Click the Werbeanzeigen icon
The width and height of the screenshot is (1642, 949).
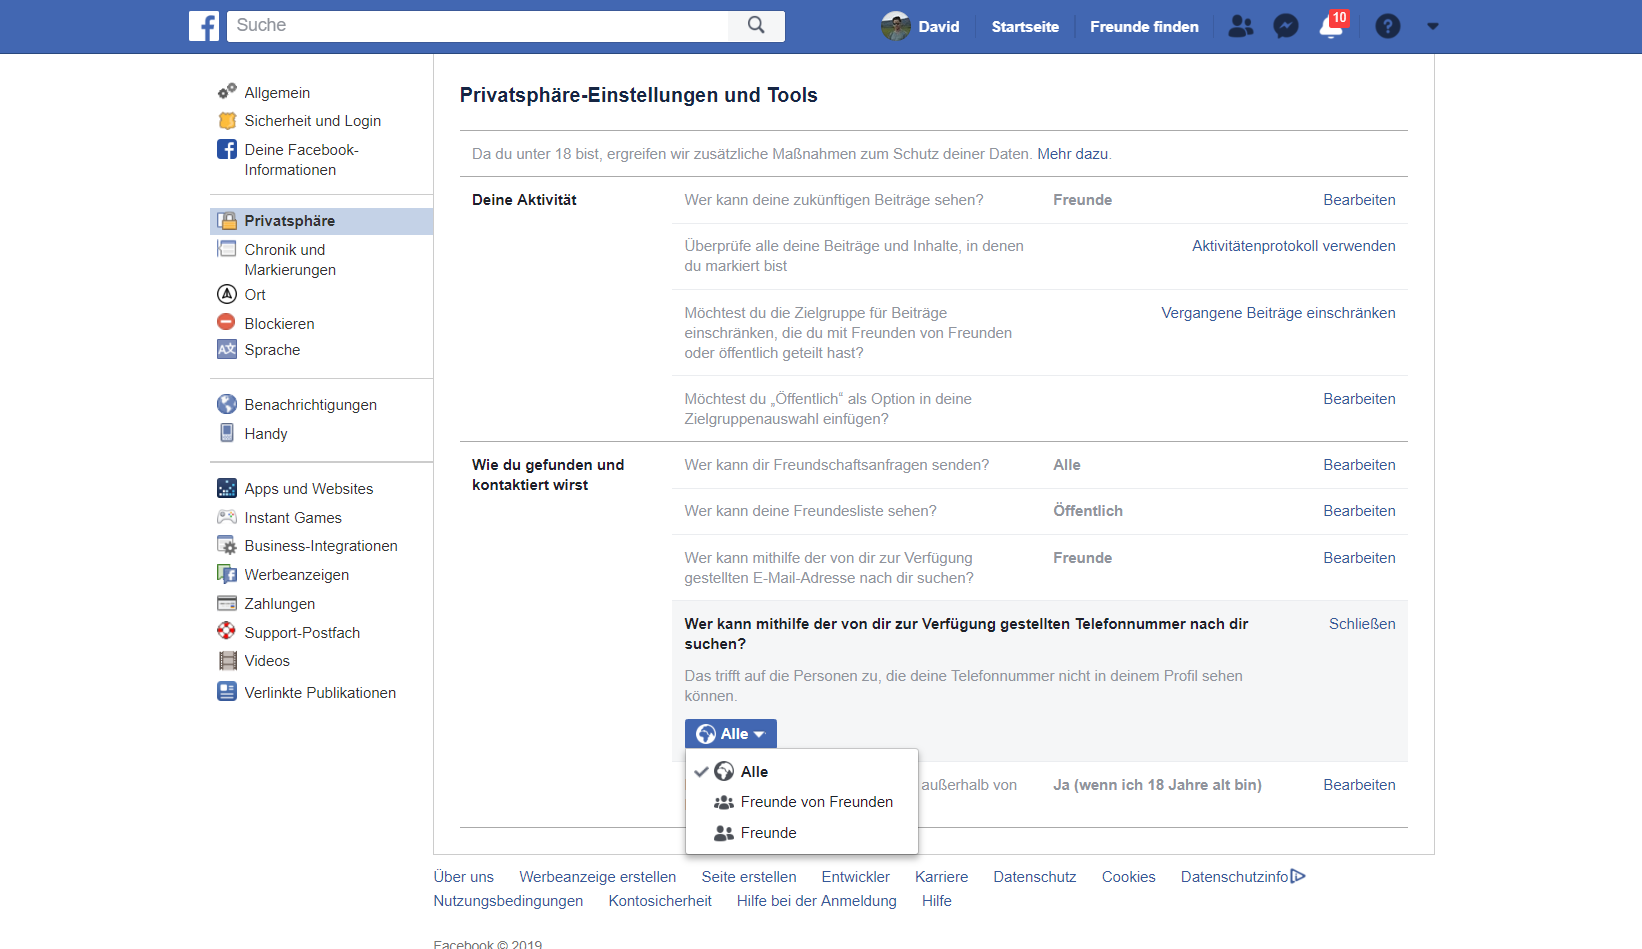point(227,574)
